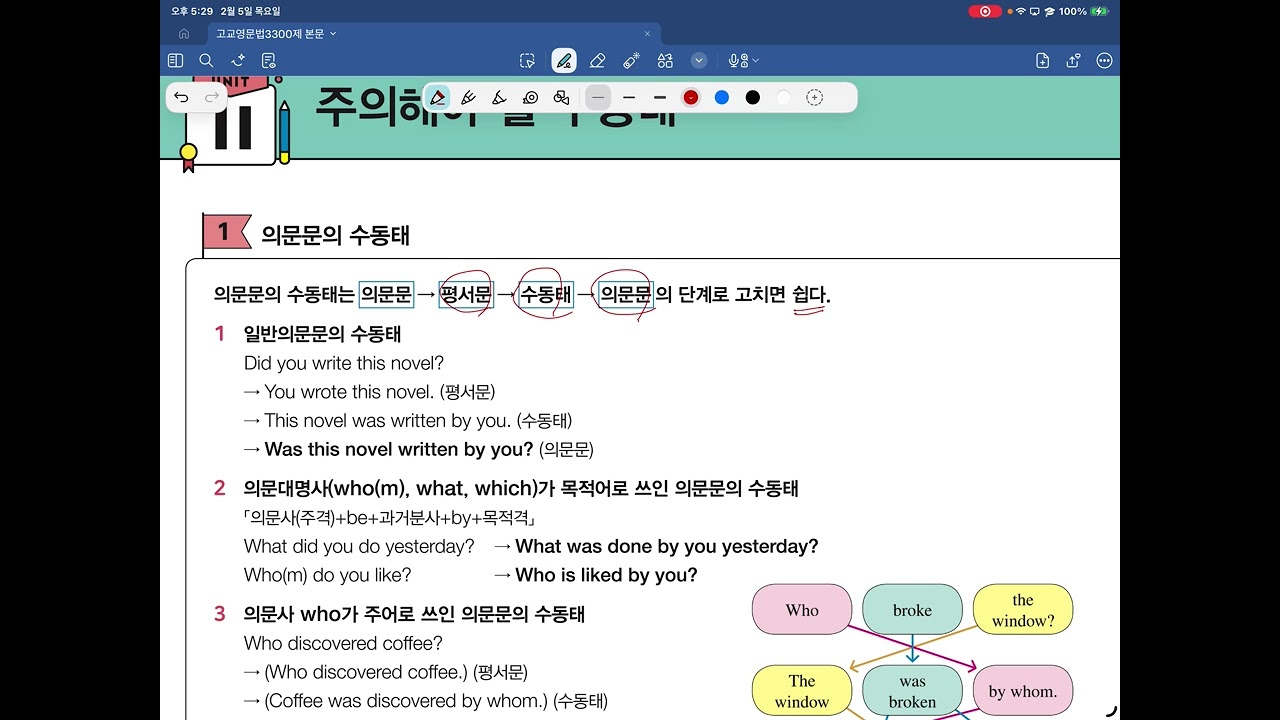
Task: Select the medium stroke thickness
Action: pyautogui.click(x=629, y=97)
